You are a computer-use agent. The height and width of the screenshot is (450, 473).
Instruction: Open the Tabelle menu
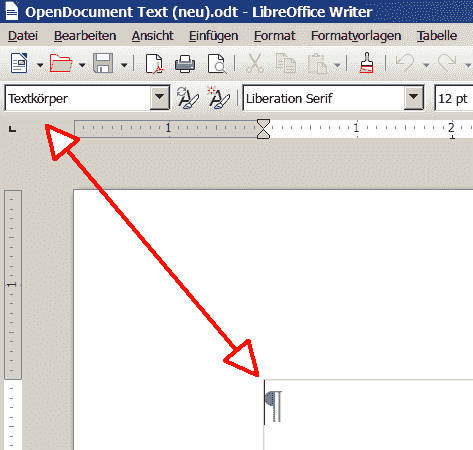437,36
